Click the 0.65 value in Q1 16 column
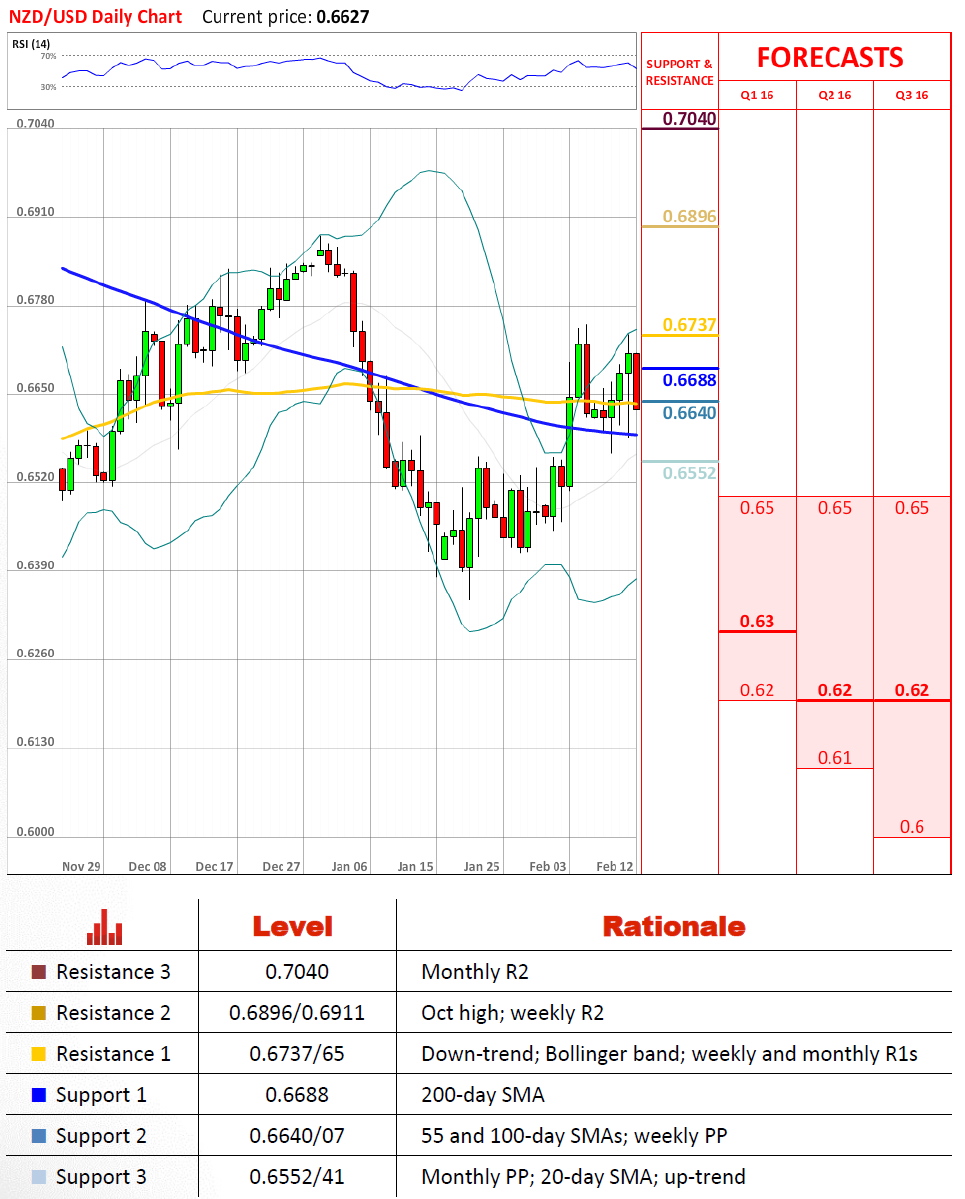 pyautogui.click(x=757, y=508)
